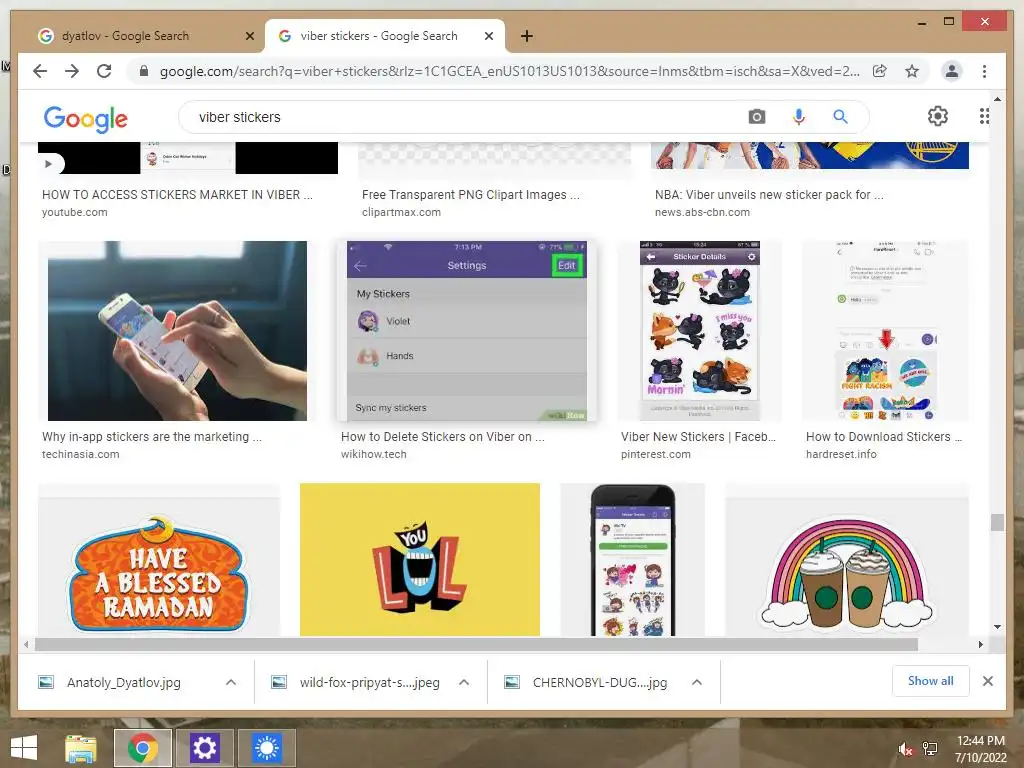Open the YouTube video thumbnail with play icon

coord(188,158)
